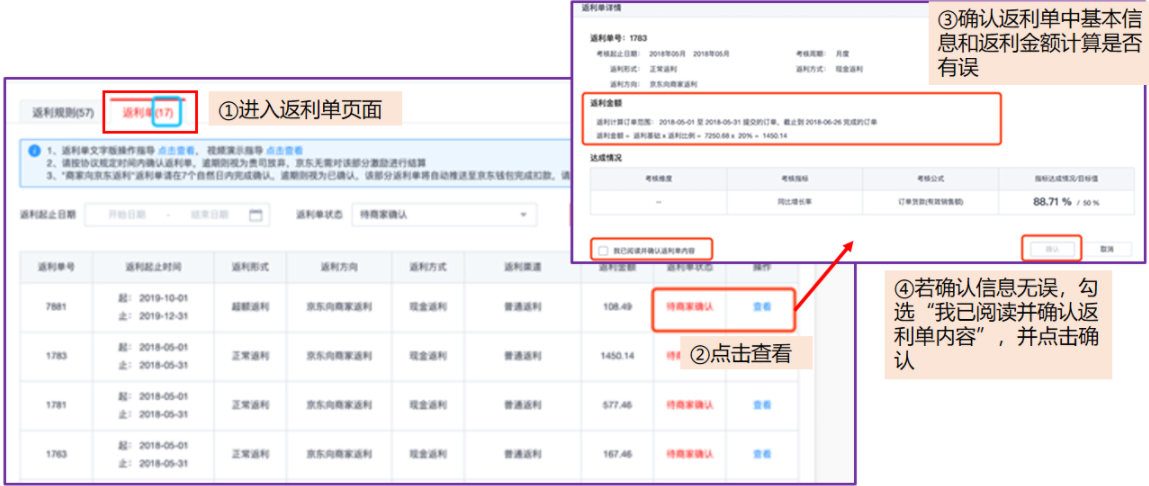Viewport: 1149px width, 486px height.
Task: Expand the 返利单状态 dropdown showing 待商家确认
Action: 443,215
